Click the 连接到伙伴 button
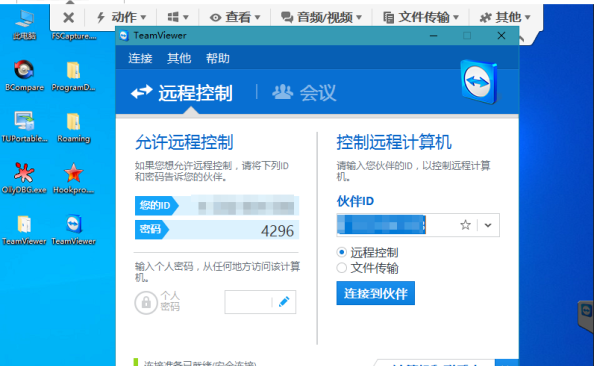594x366 pixels. [375, 293]
